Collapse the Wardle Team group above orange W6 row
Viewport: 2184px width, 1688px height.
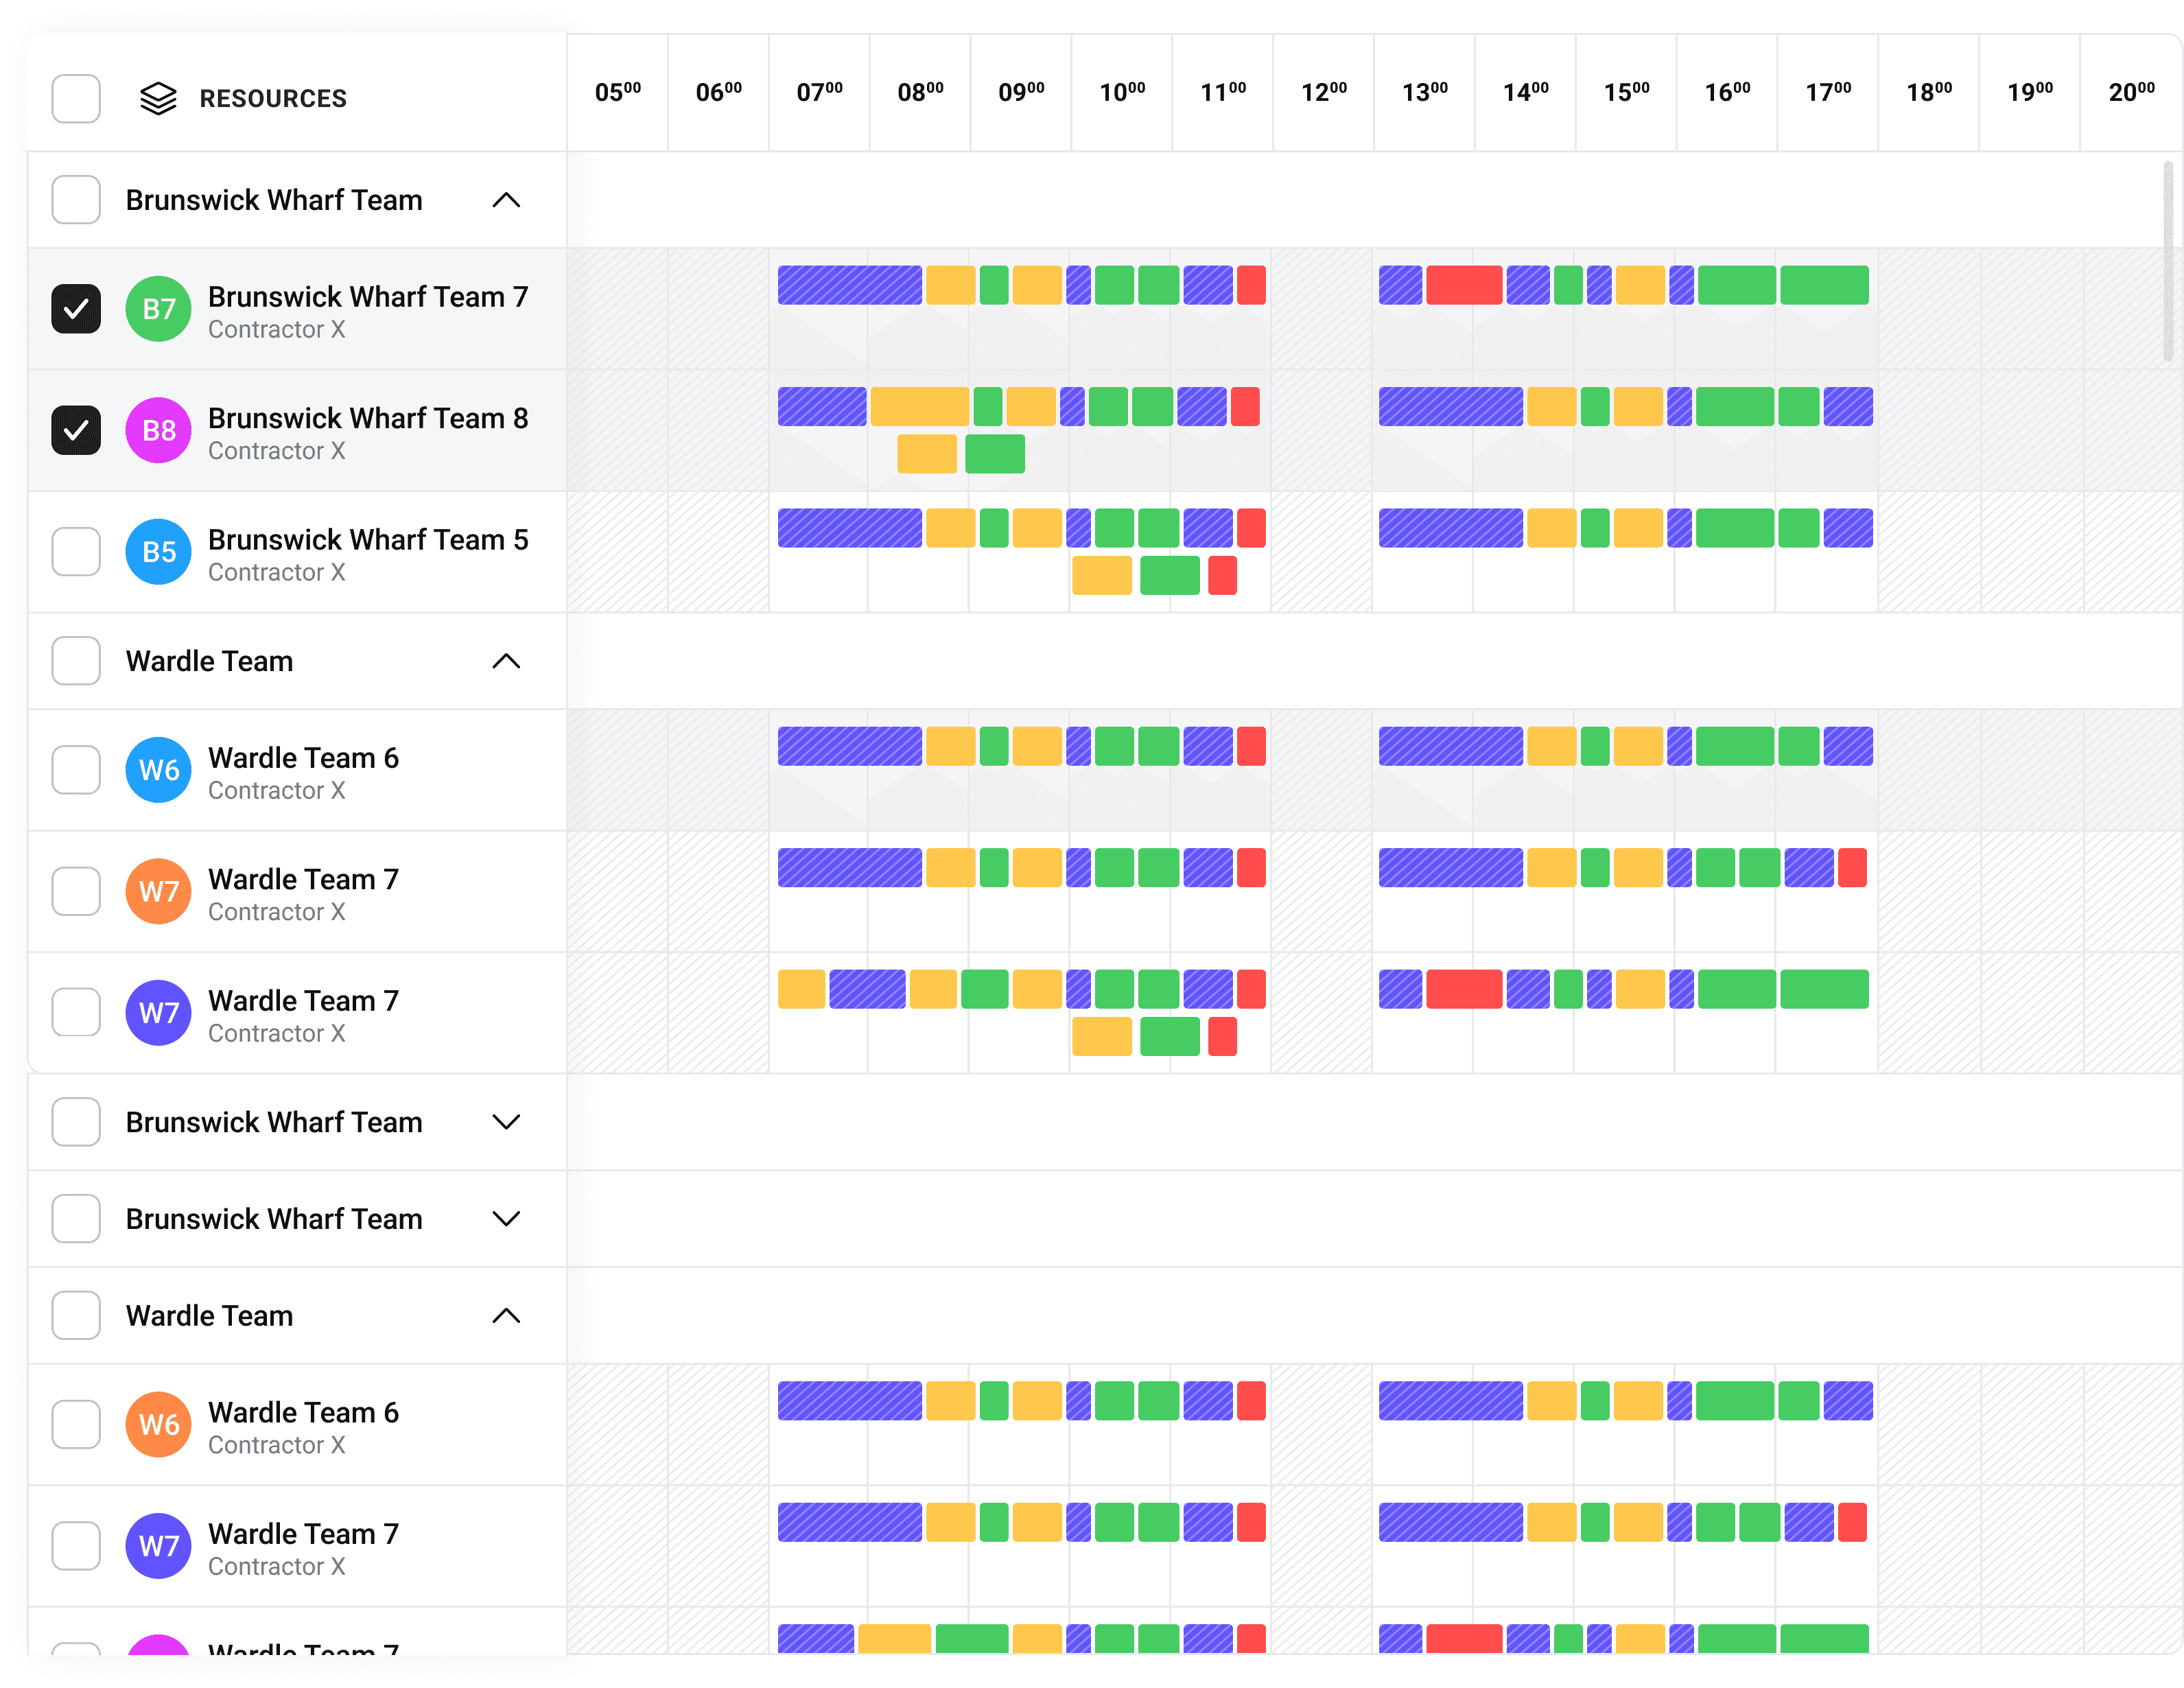[x=507, y=1316]
